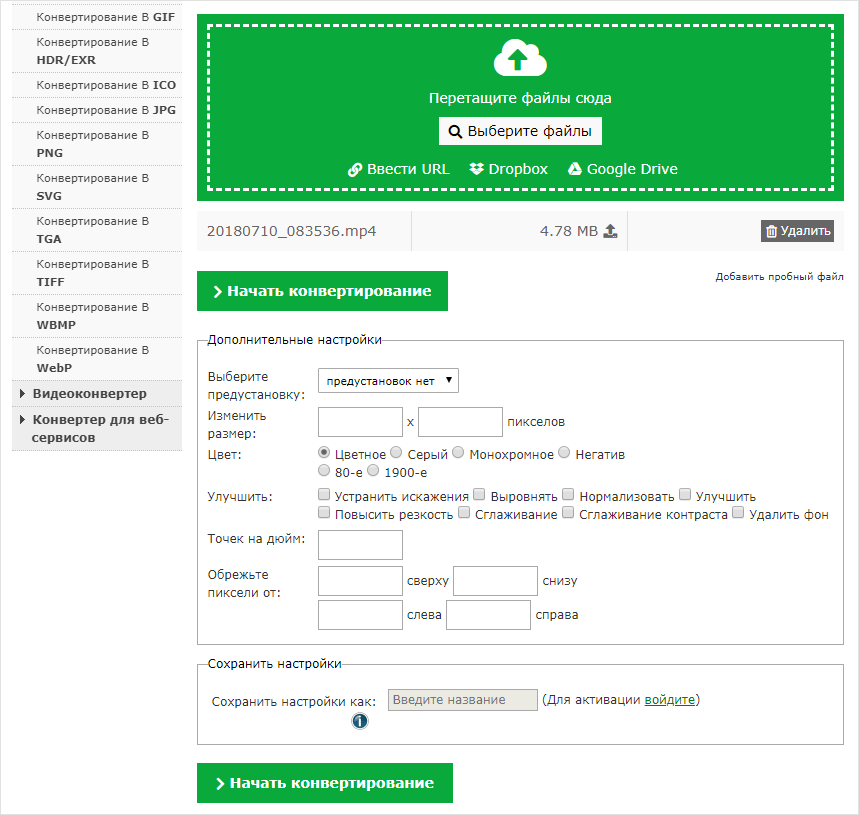Click Ввести URL link option
859x815 pixels.
(x=398, y=169)
